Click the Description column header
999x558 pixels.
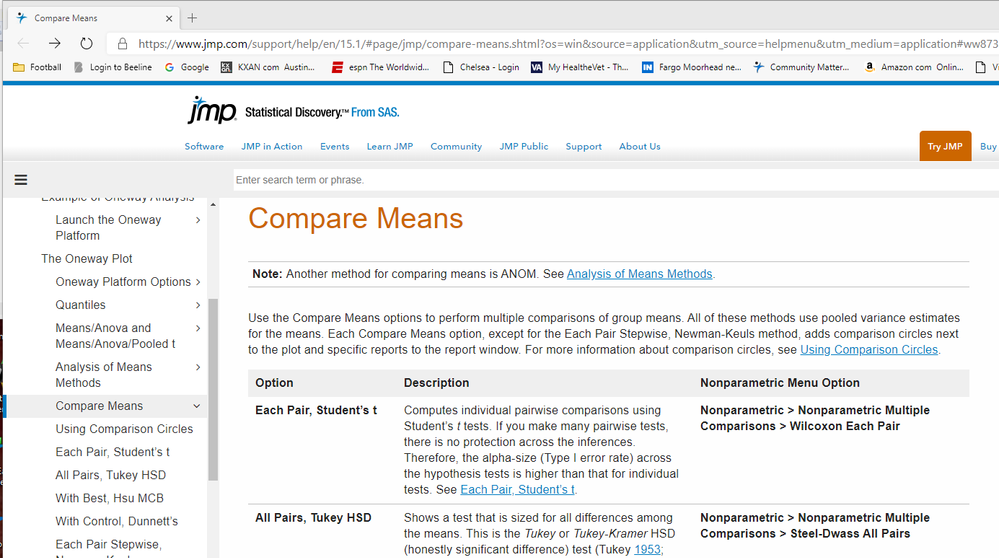pos(436,383)
